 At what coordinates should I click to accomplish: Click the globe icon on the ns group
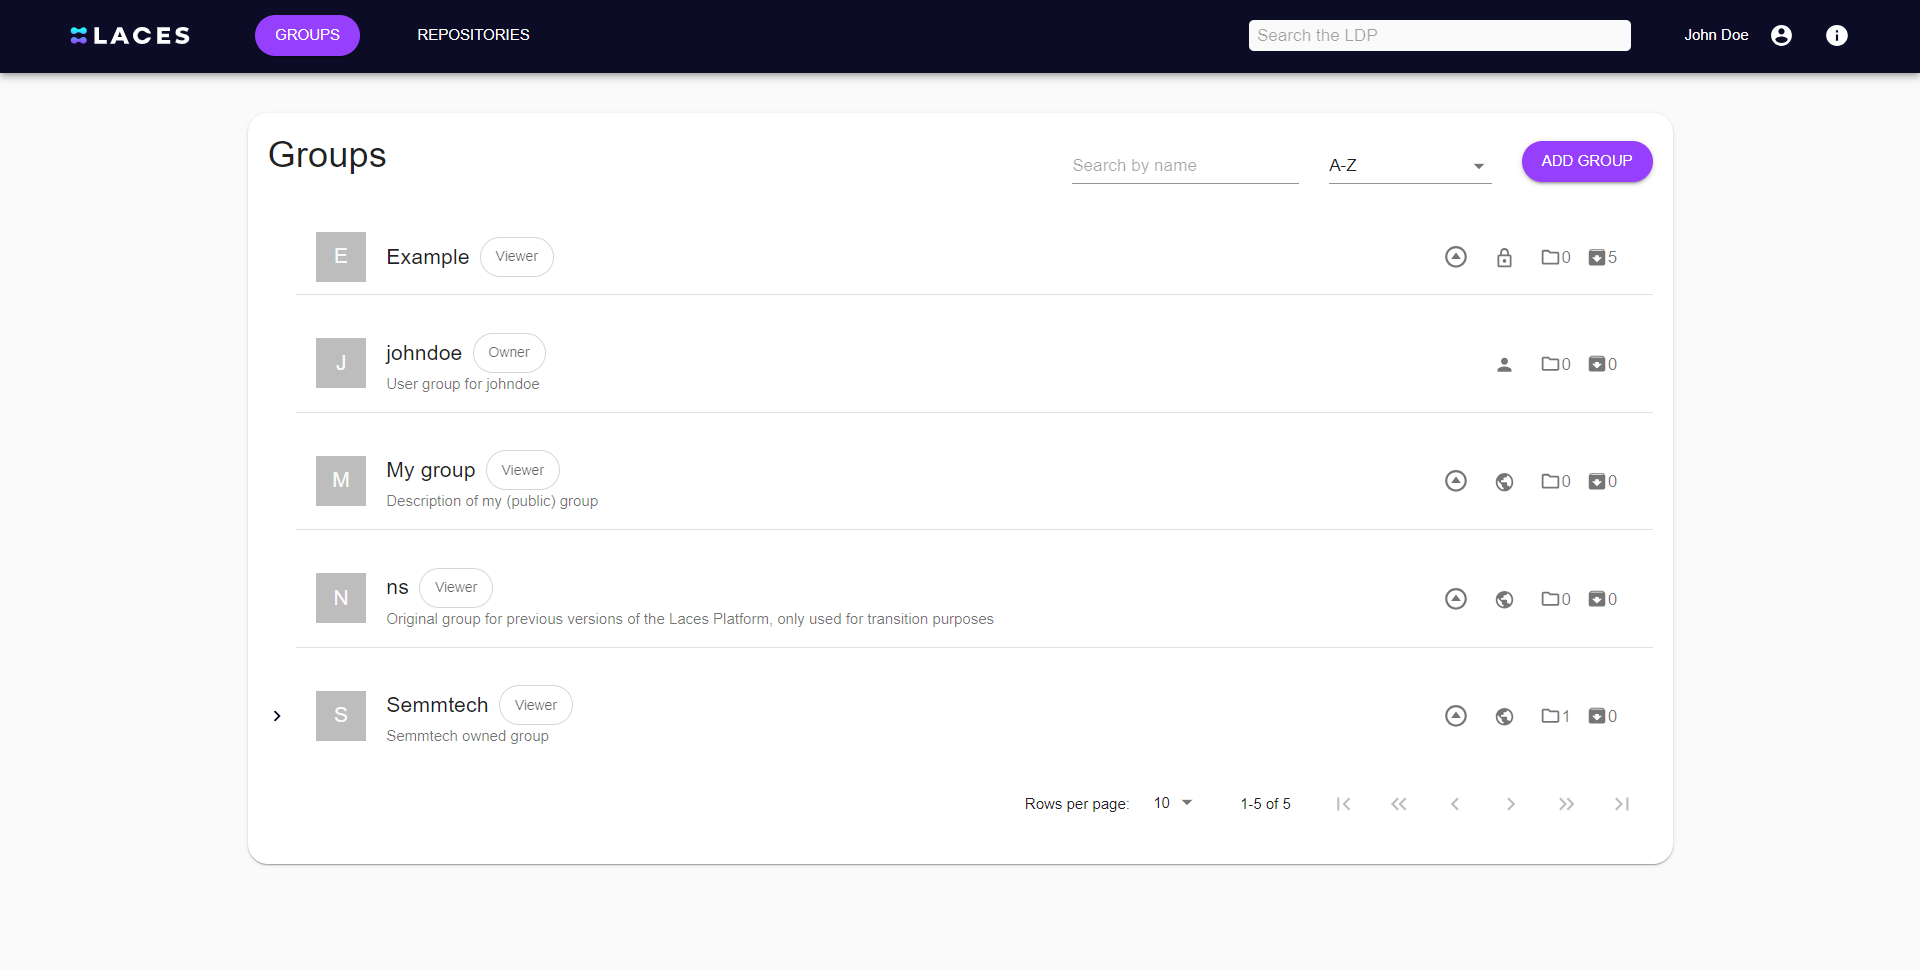pos(1505,598)
